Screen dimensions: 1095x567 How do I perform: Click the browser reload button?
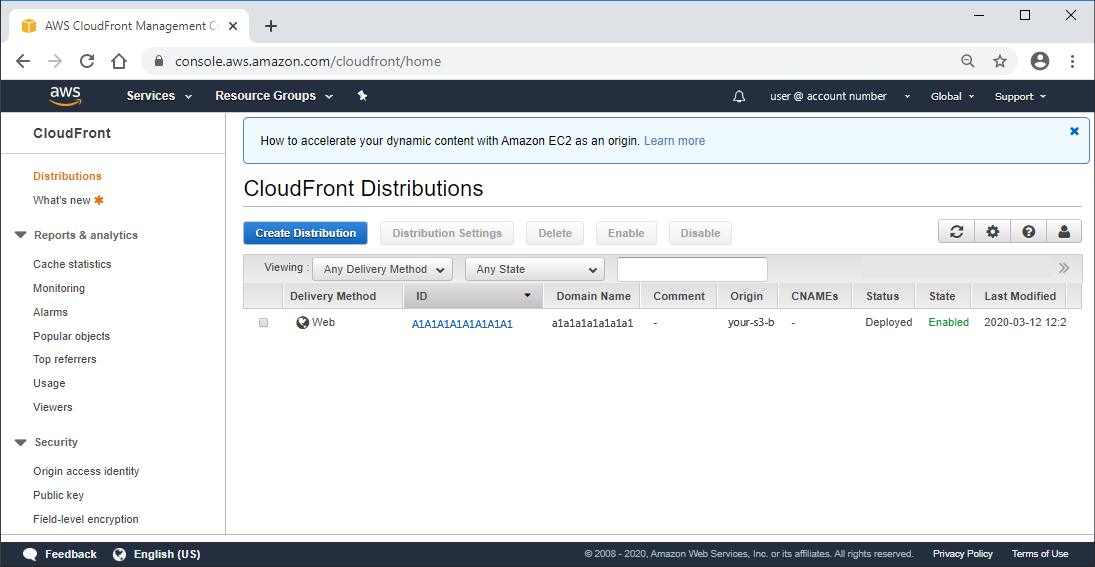[87, 61]
